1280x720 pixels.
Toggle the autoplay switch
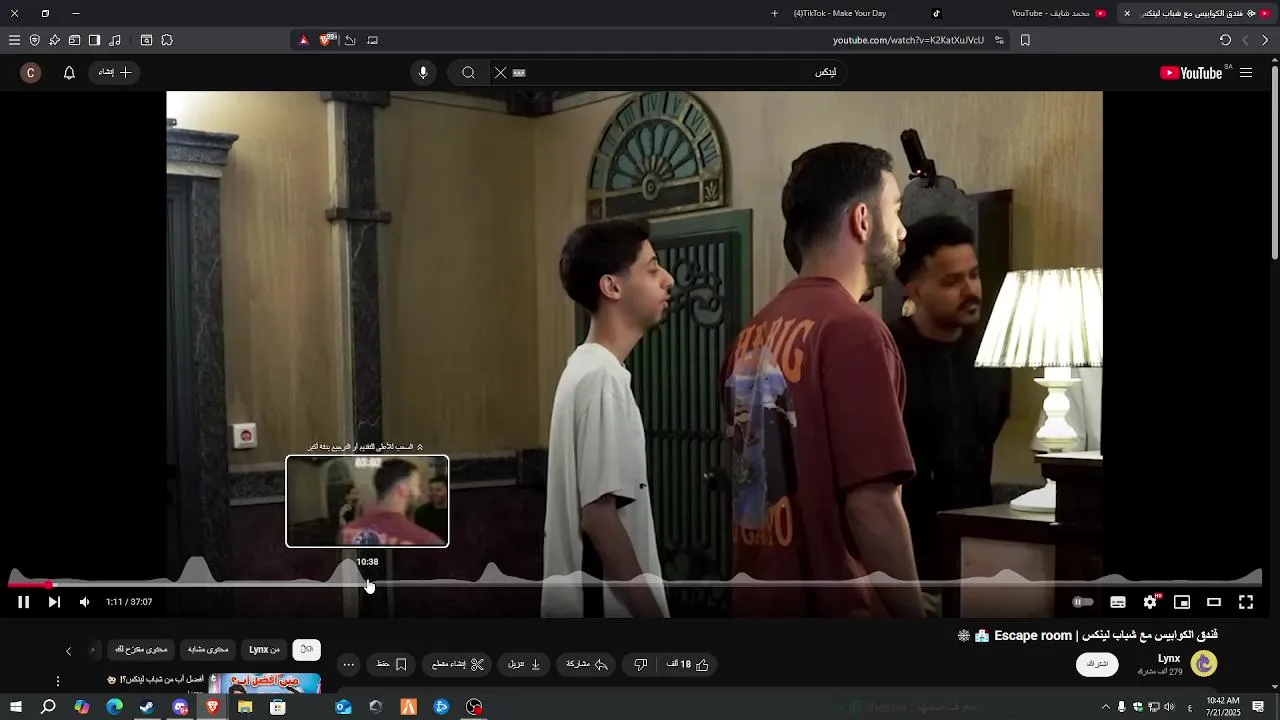click(1082, 602)
